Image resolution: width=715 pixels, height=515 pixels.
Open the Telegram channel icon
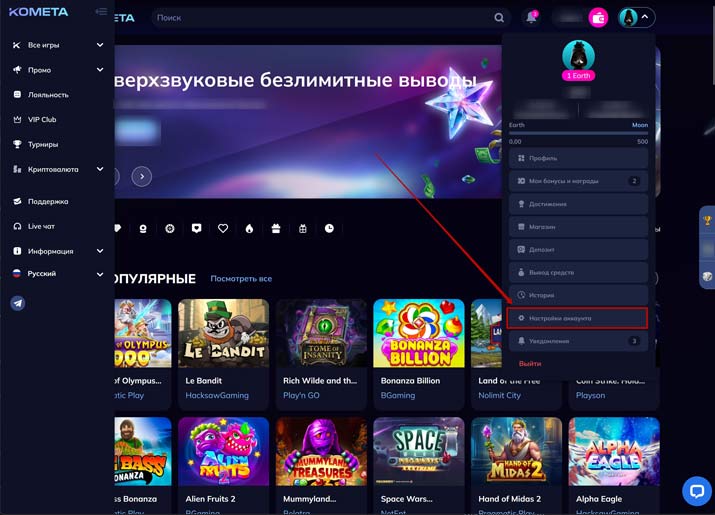(x=18, y=303)
